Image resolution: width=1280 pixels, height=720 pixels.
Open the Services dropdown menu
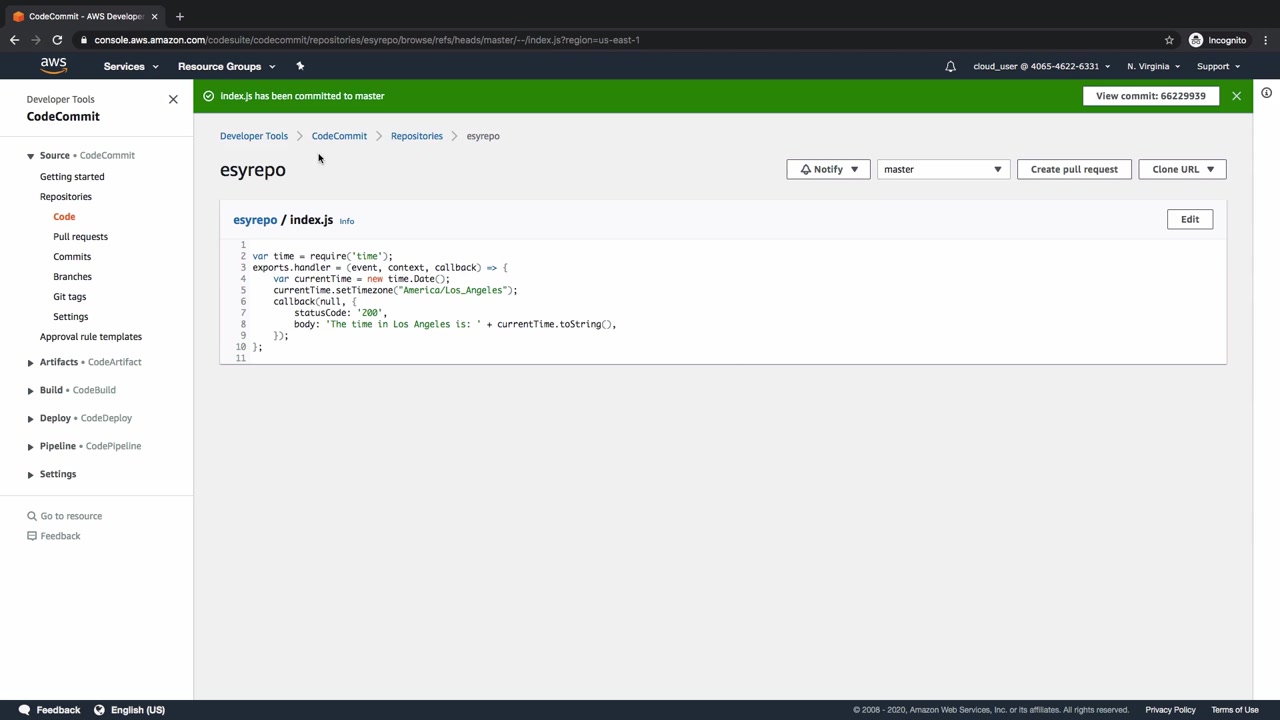tap(131, 66)
